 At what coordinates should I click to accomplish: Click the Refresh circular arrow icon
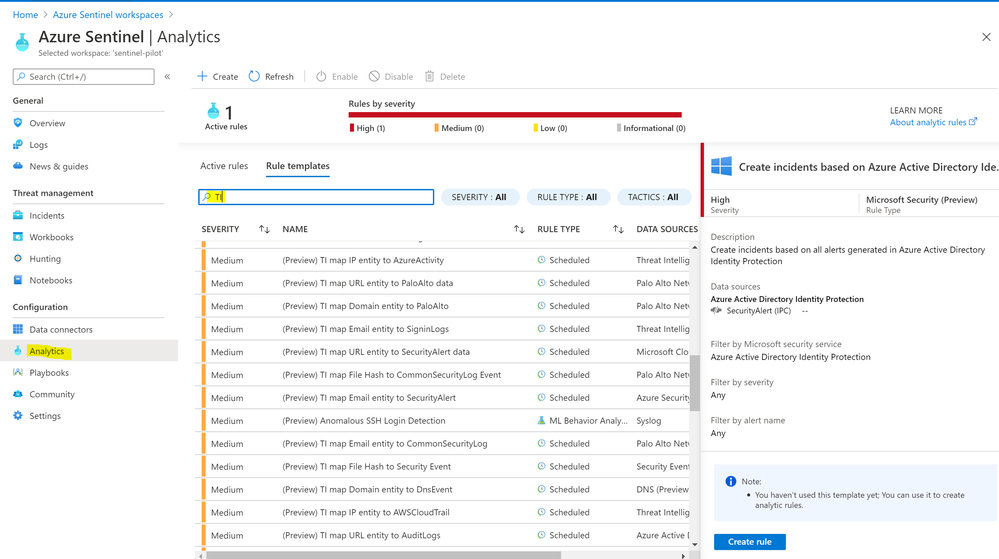pyautogui.click(x=254, y=76)
